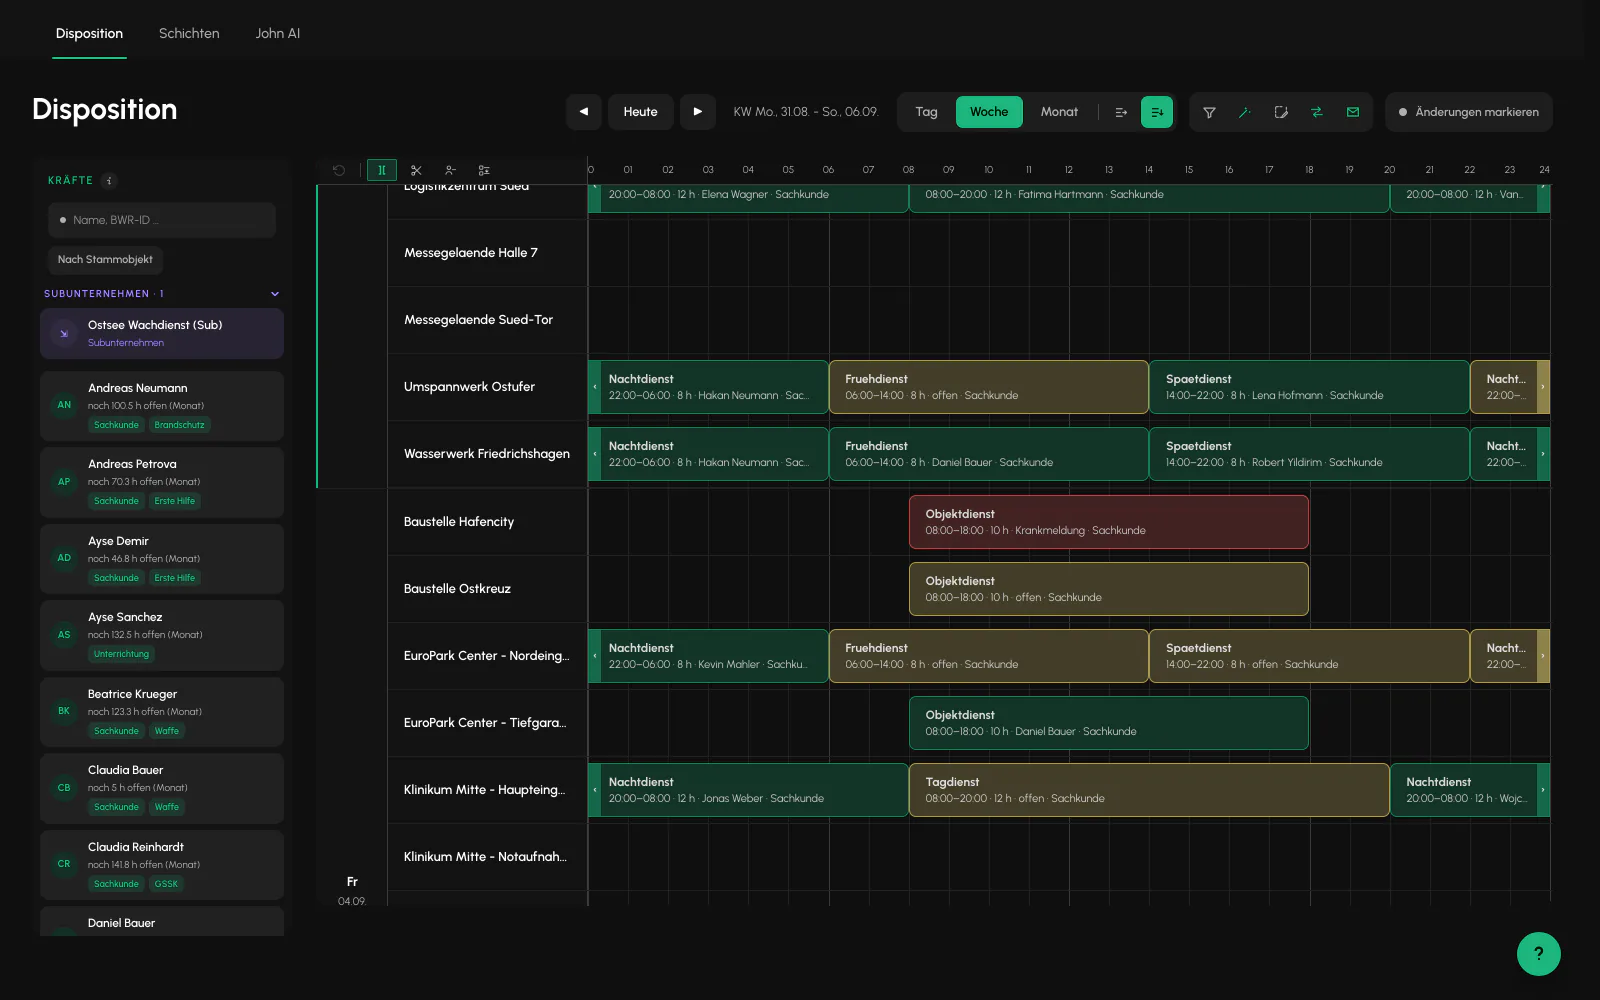The image size is (1600, 1000).
Task: Select Ayse Sanchez staff card
Action: point(162,635)
